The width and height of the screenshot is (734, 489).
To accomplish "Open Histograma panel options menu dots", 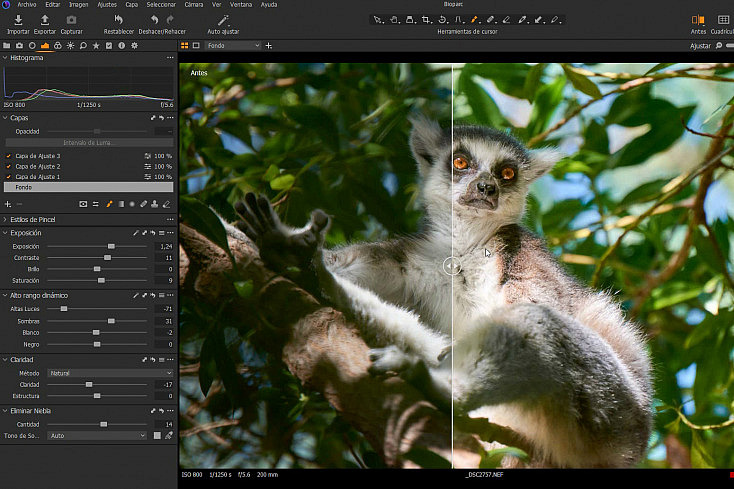I will tap(170, 58).
